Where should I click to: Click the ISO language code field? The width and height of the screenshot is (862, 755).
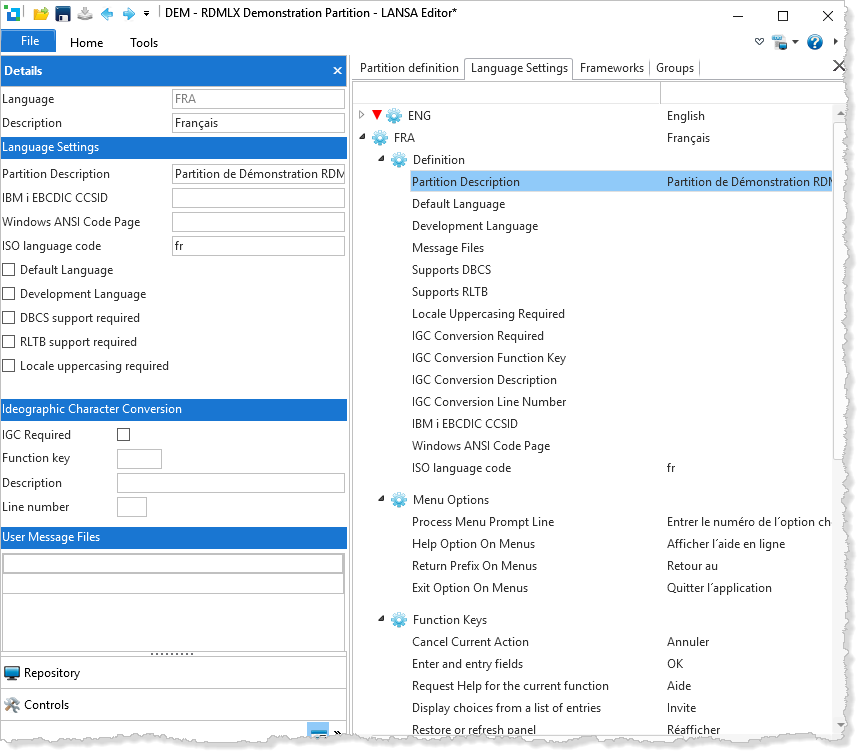tap(258, 246)
